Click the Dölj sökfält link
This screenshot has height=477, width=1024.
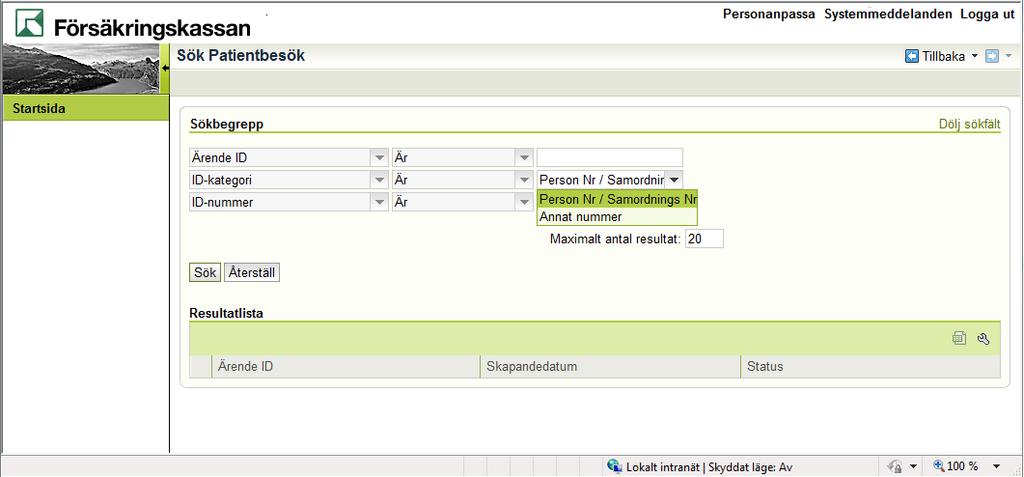969,124
